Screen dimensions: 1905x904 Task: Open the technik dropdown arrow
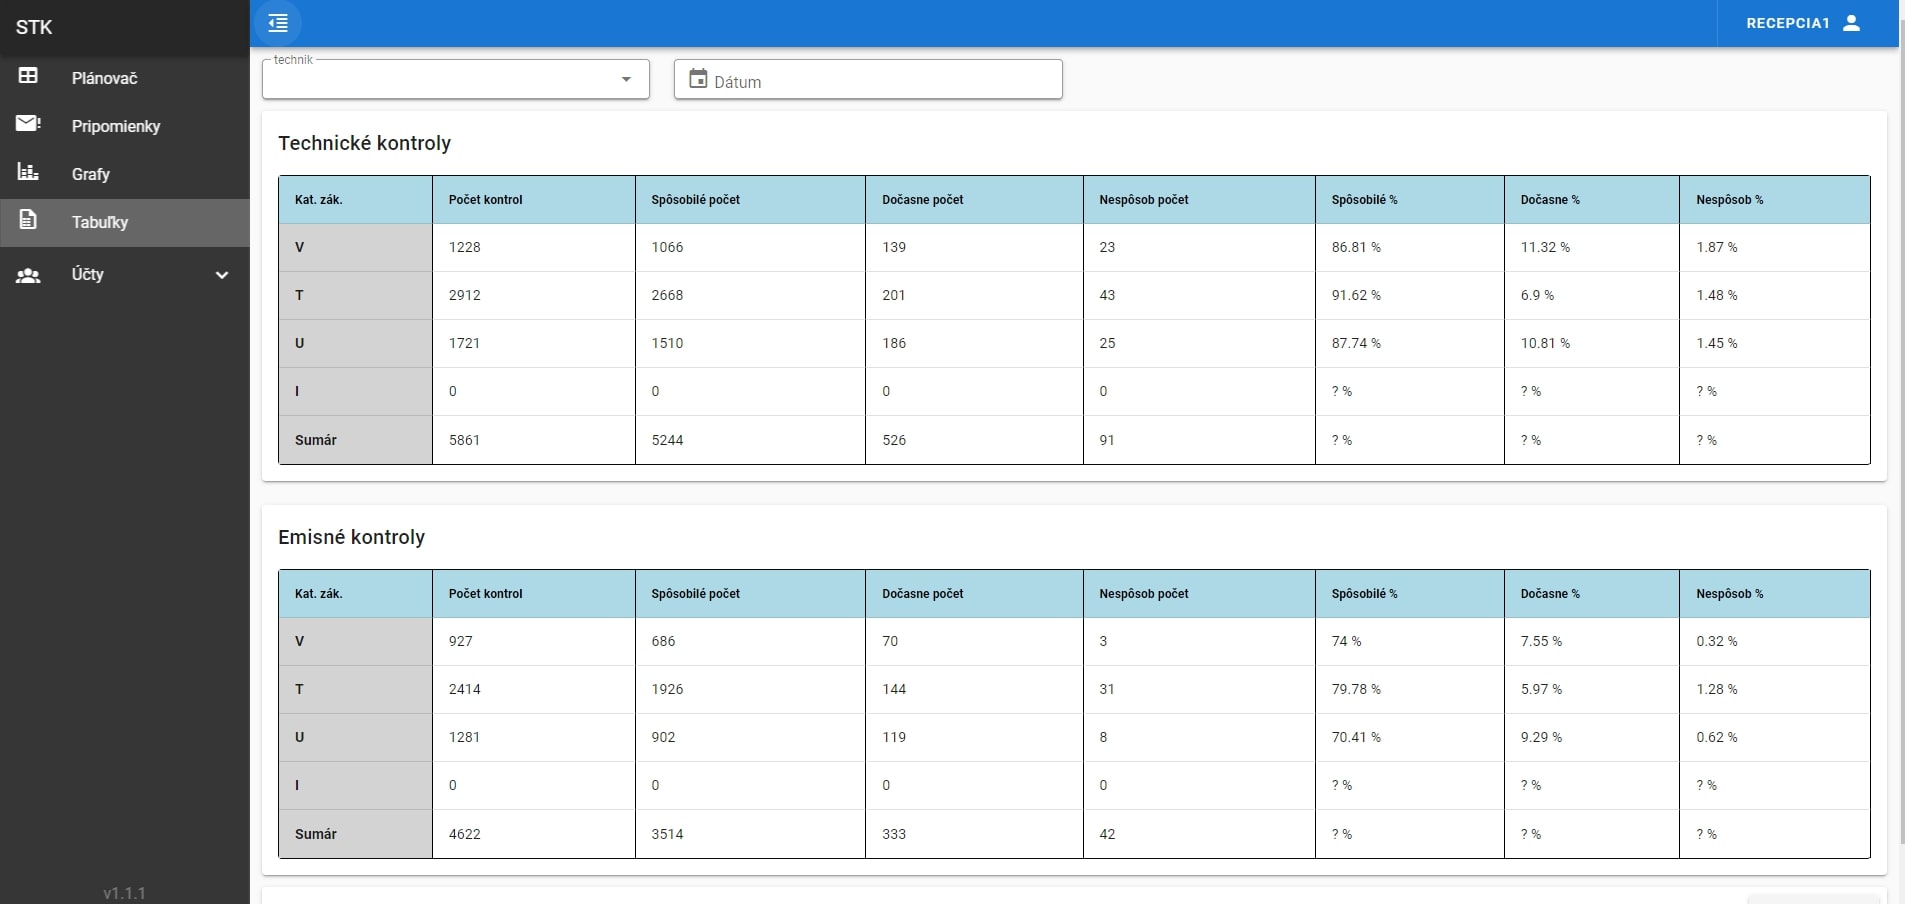[x=626, y=79]
